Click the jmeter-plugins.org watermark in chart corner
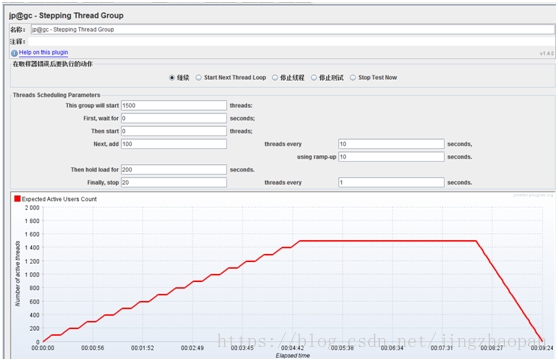The image size is (558, 361). (533, 195)
